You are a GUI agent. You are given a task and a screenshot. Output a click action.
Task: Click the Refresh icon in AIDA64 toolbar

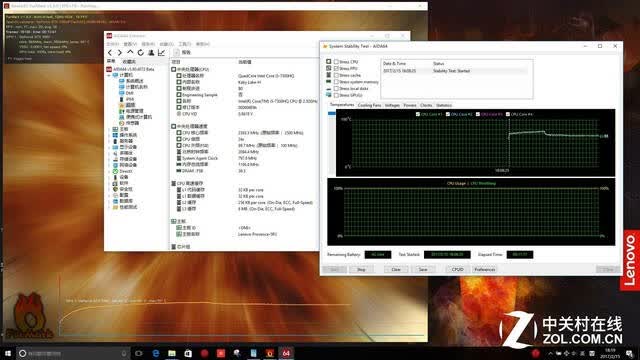tap(140, 53)
